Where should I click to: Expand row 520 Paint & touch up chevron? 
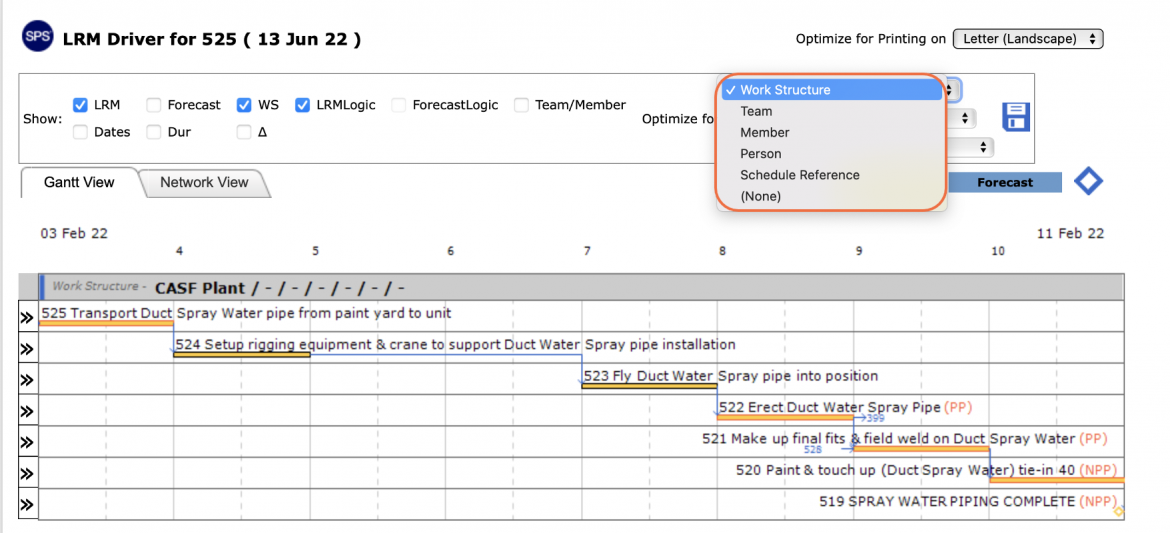point(28,474)
